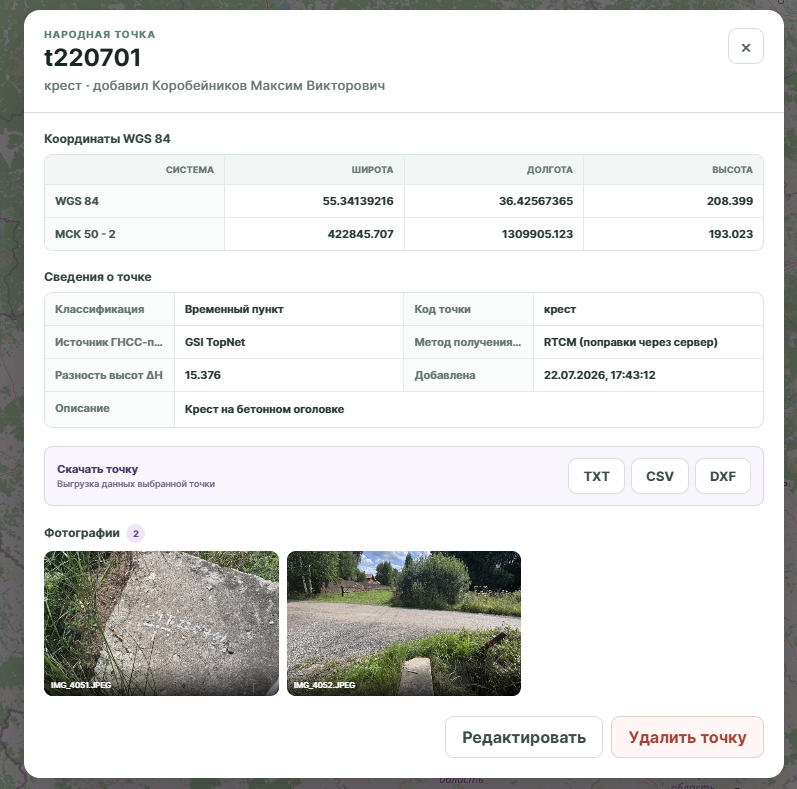This screenshot has width=797, height=789.
Task: Click the Система column header
Action: point(190,170)
